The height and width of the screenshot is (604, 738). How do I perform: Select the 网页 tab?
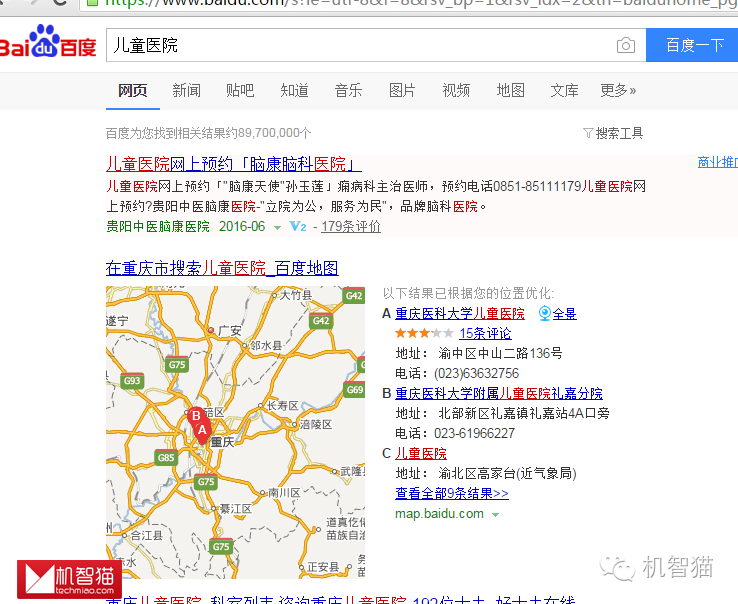(x=133, y=90)
